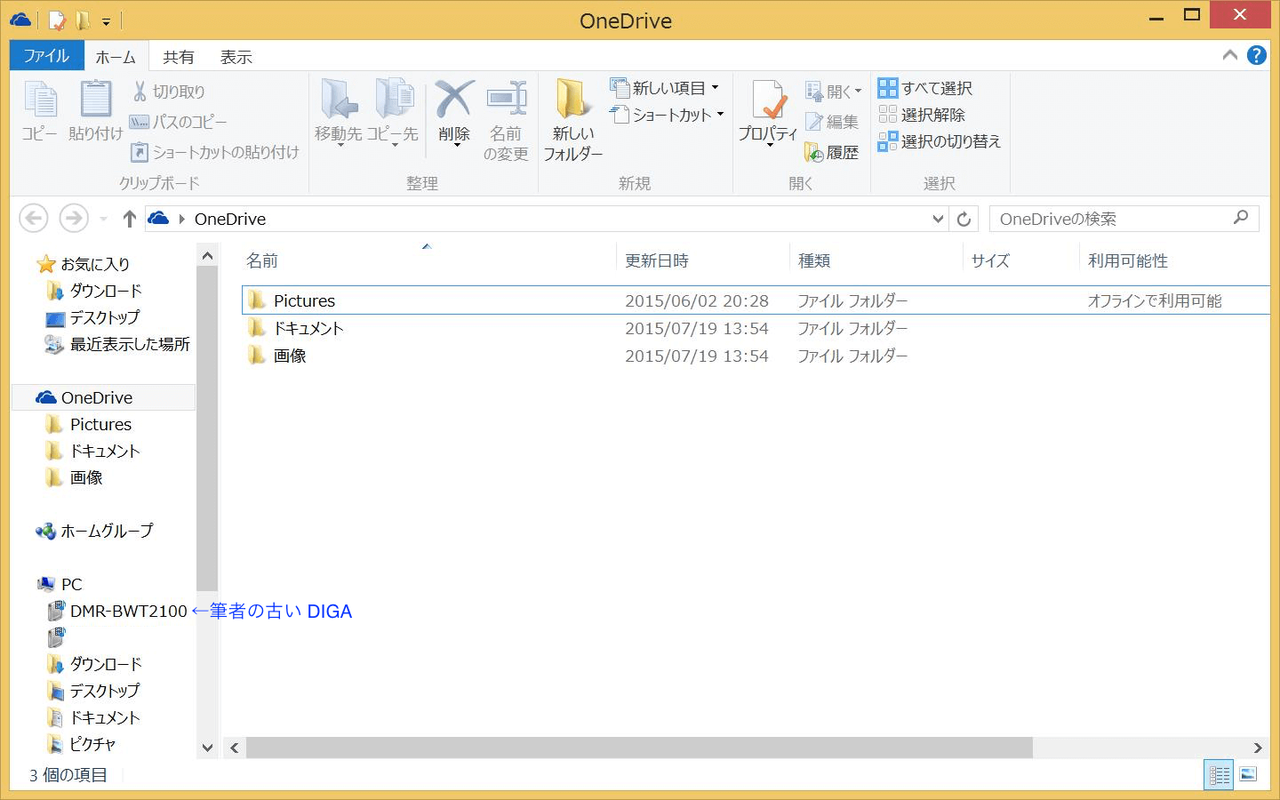Select the ドキュメント folder in file list
The image size is (1280, 800).
756,328
